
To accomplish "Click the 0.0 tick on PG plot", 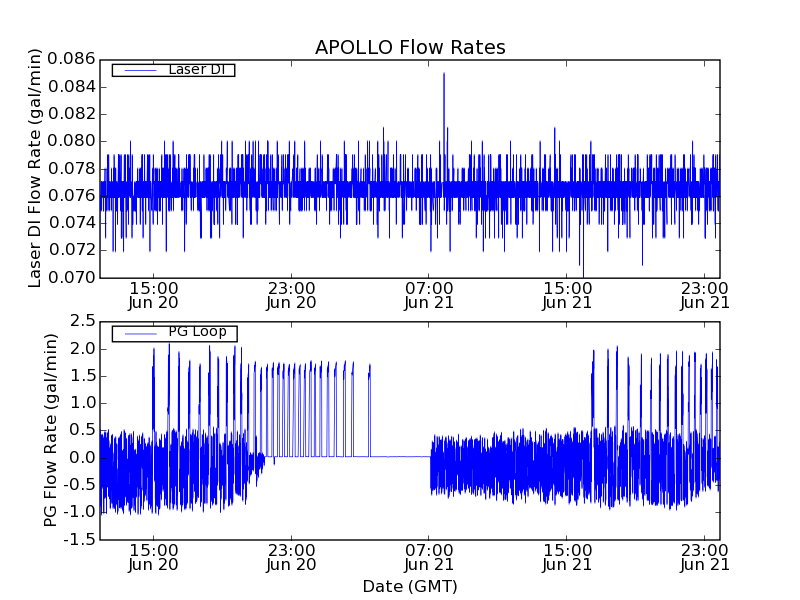I will [x=83, y=458].
